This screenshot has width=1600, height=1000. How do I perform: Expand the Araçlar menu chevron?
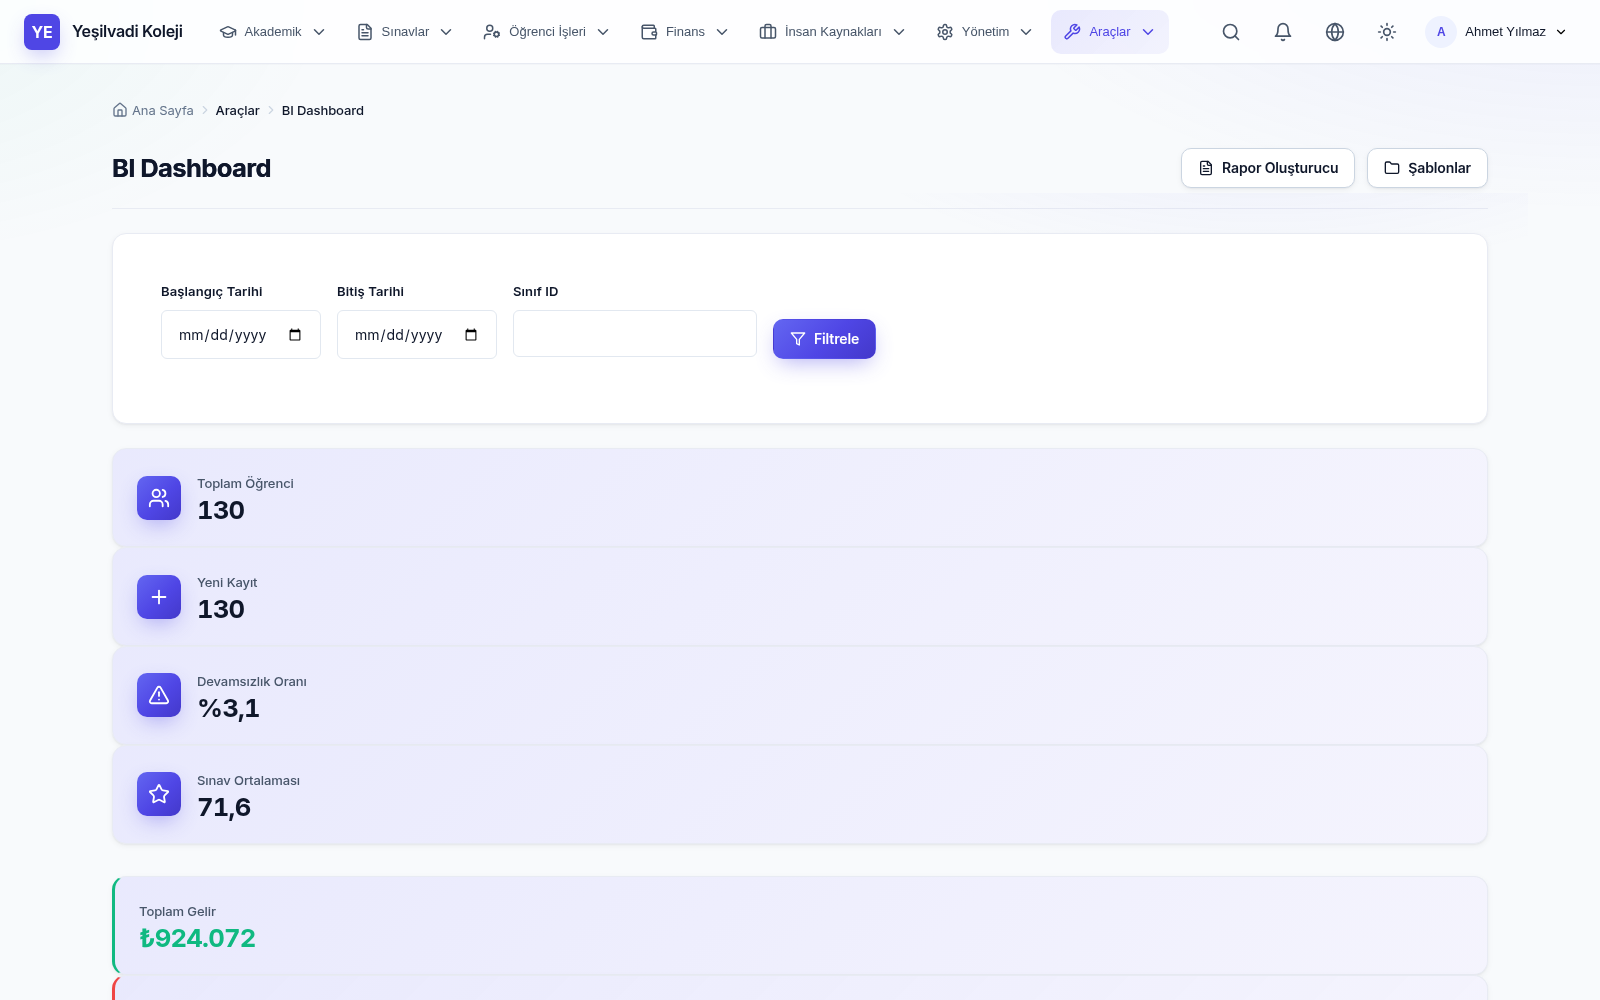[x=1148, y=32]
